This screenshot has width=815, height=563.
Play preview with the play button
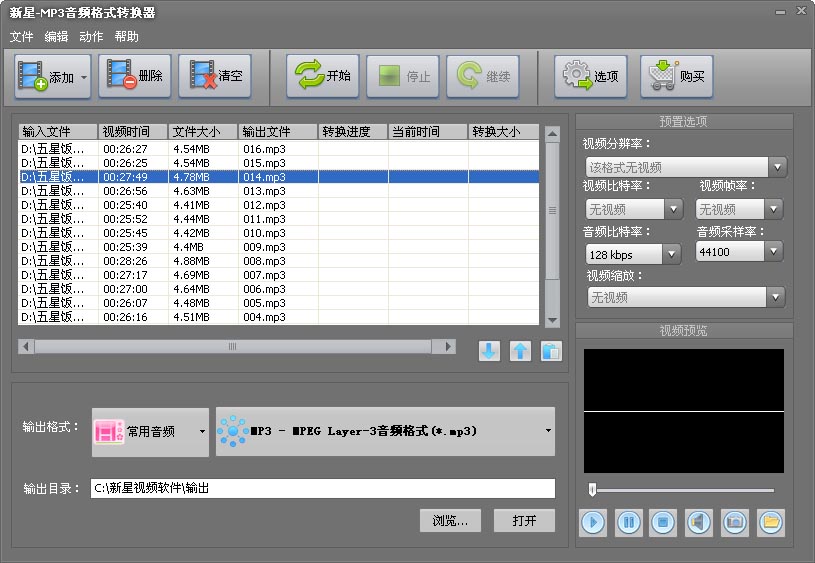point(593,522)
